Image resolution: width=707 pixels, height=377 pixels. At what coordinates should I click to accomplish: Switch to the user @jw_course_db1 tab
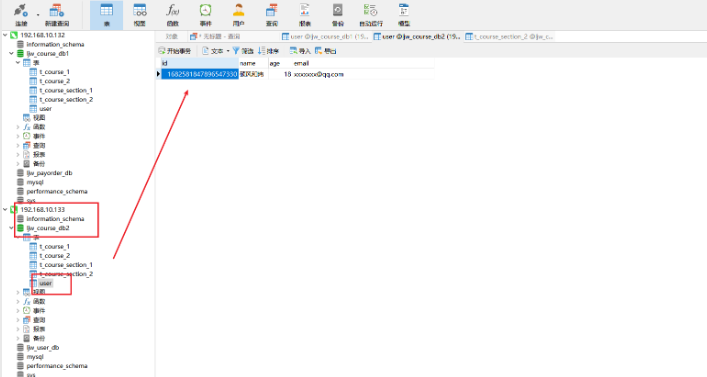[325, 37]
